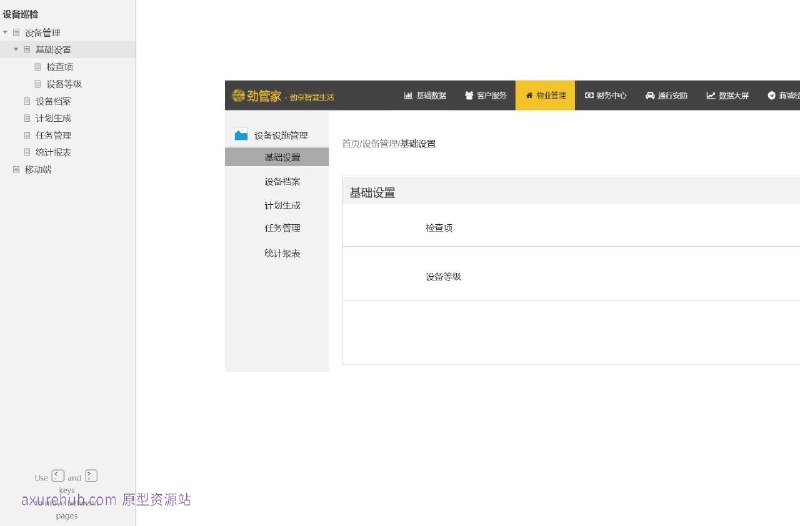Viewport: 800px width, 526px height.
Task: Select 统计报表 in the page tree
Action: pyautogui.click(x=53, y=152)
